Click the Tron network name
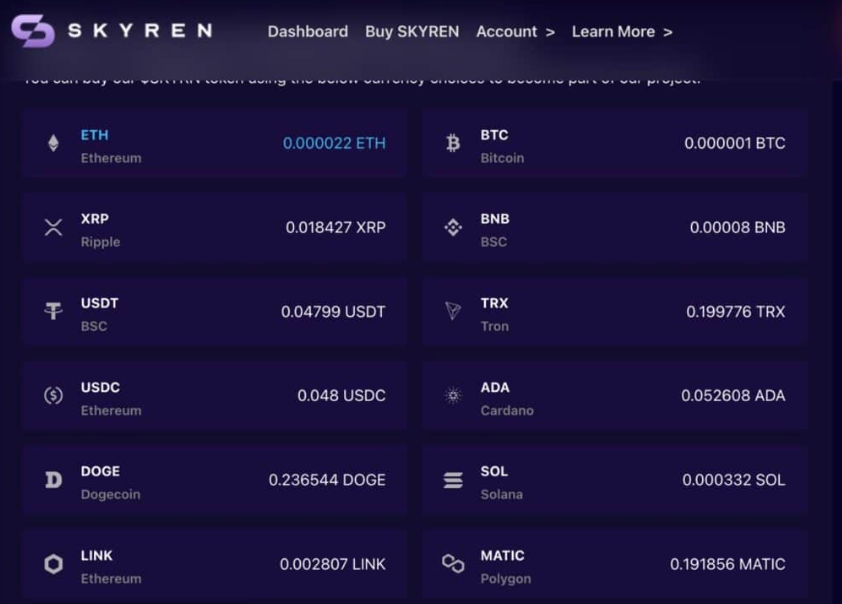The height and width of the screenshot is (604, 842). pos(495,326)
